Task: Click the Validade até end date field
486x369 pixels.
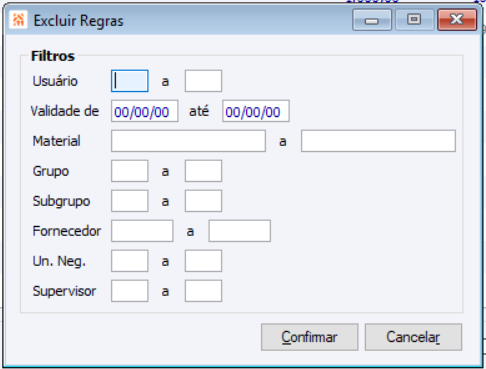Action: pos(256,111)
